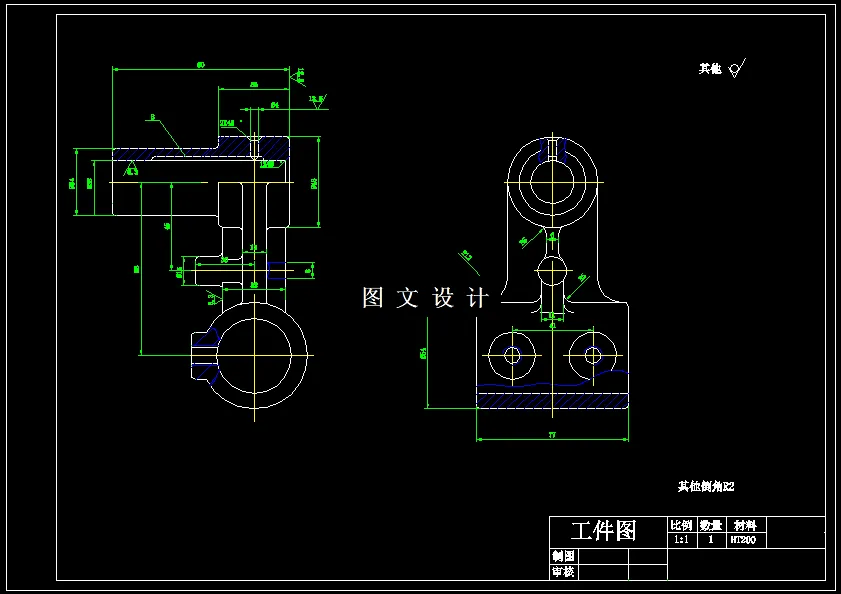Viewport: 841px width, 594px height.
Task: Click the 77 dimension below the right view
Action: pos(553,434)
